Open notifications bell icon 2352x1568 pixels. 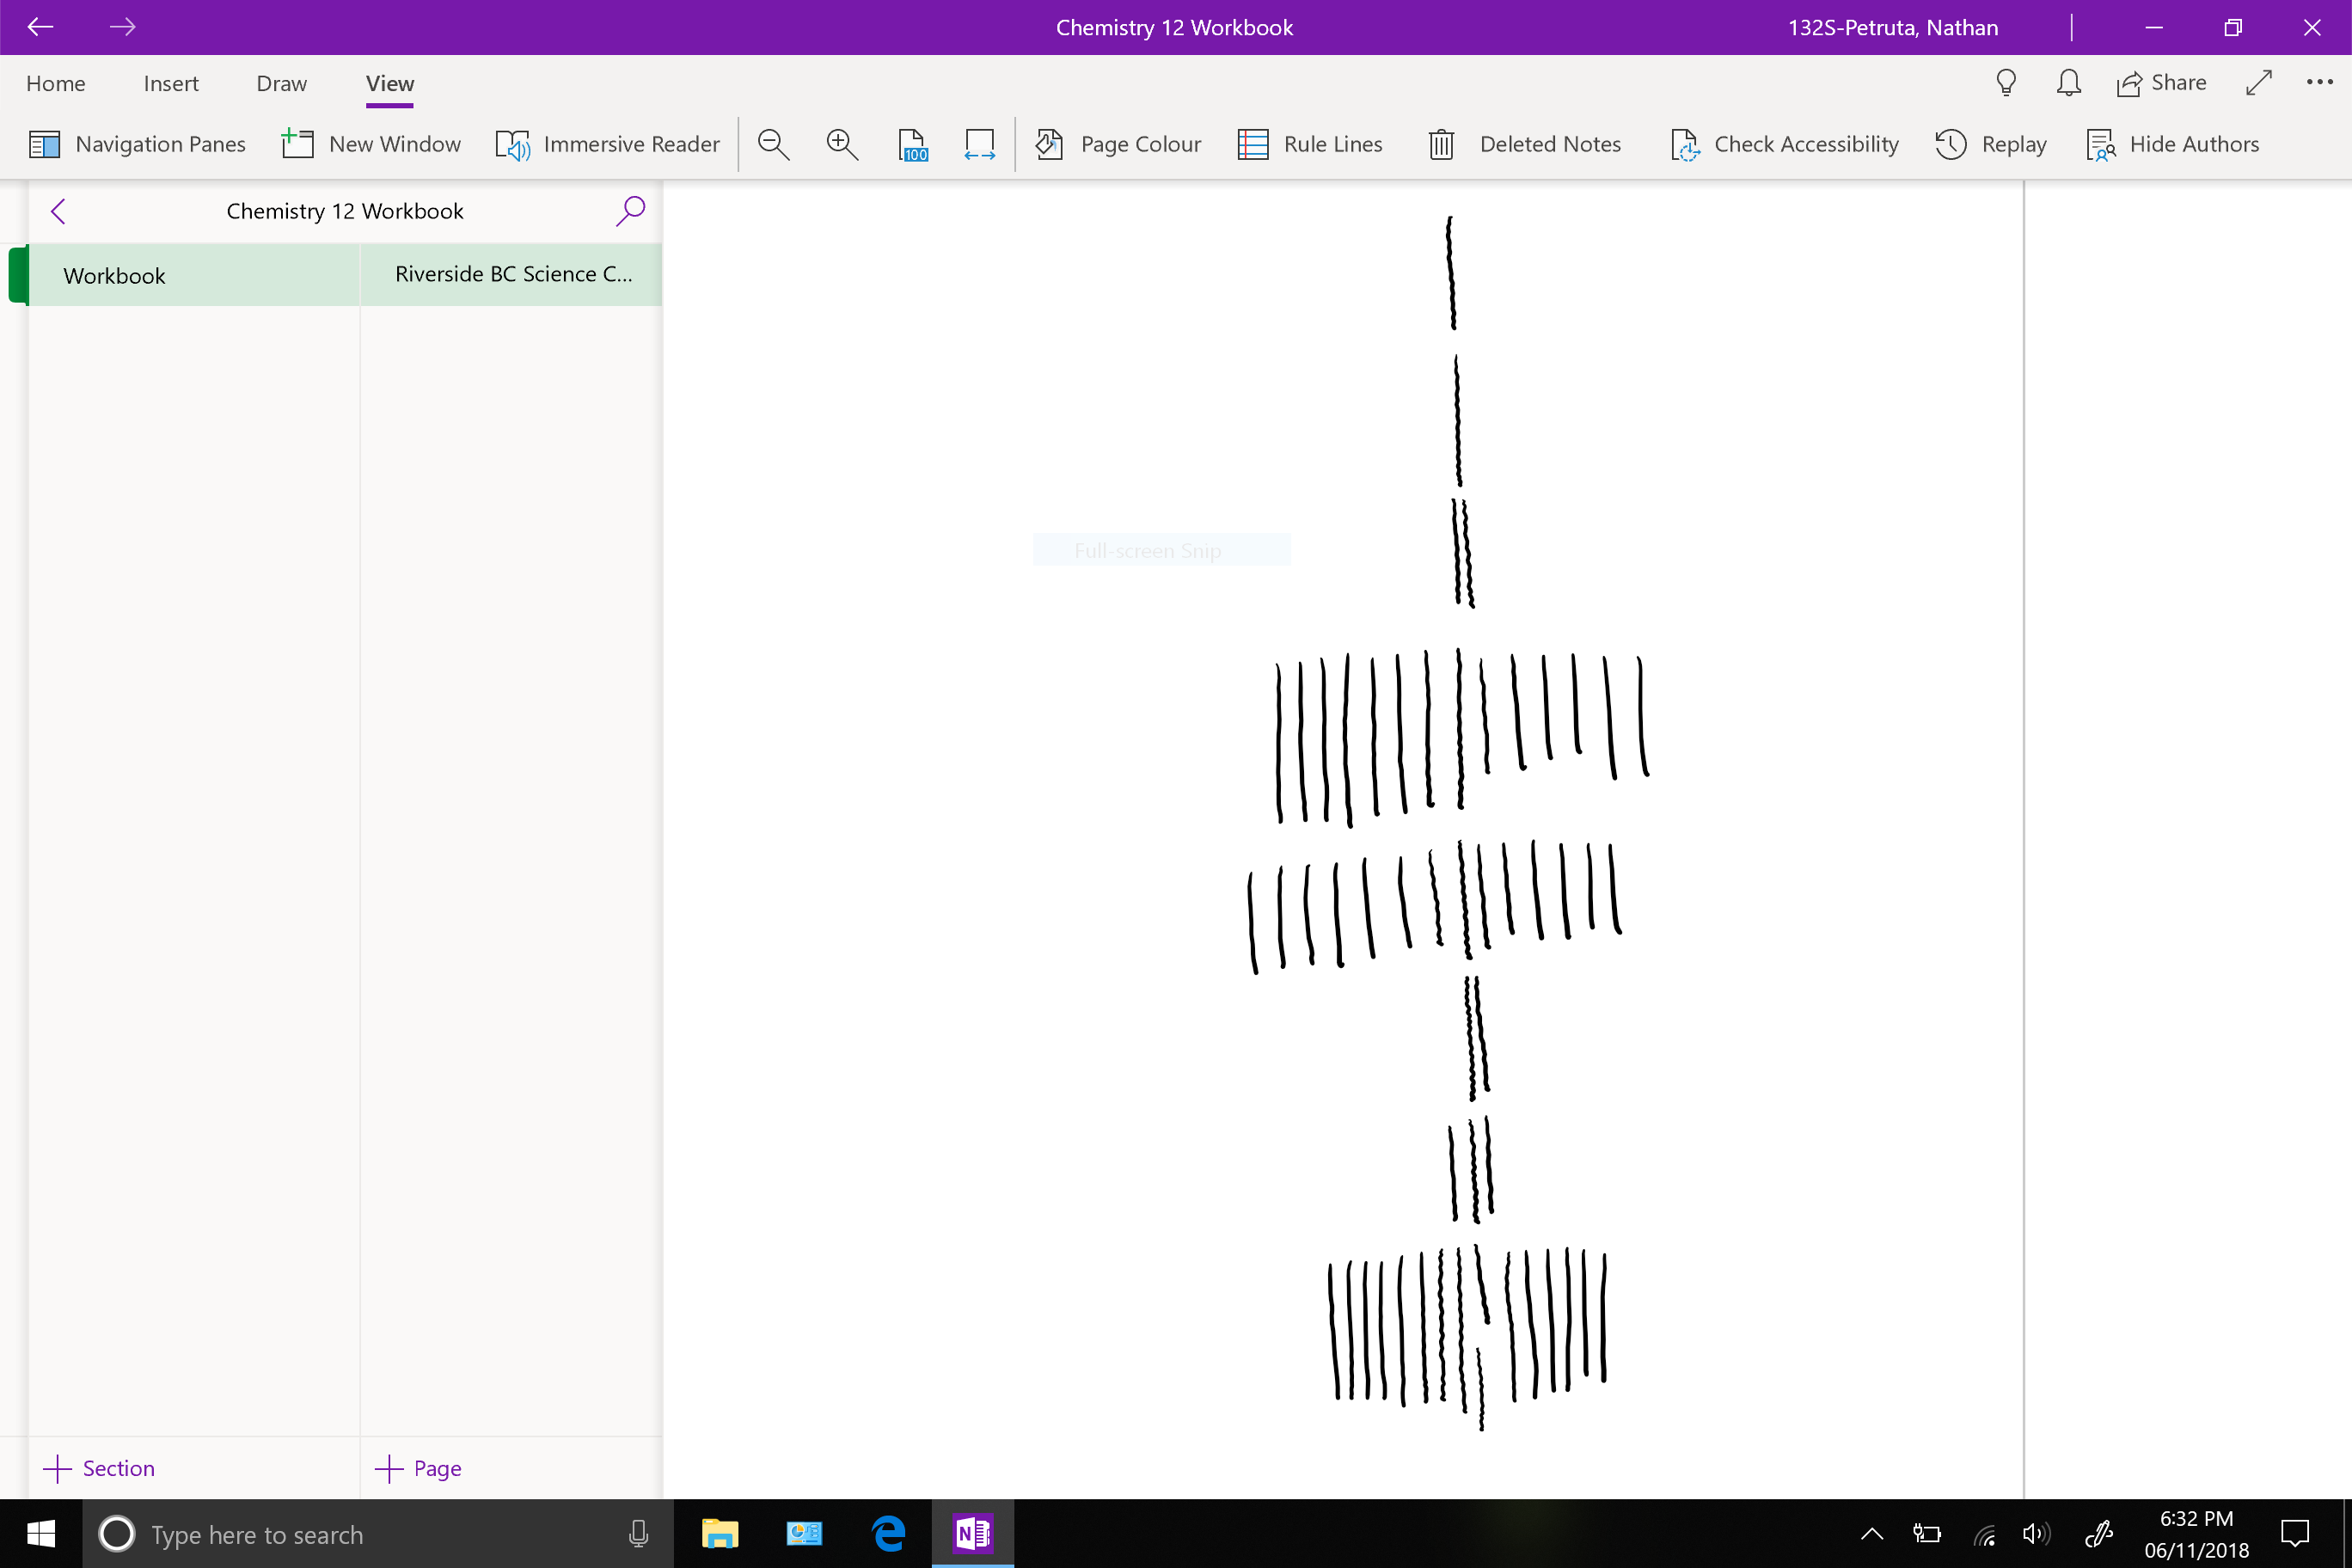pyautogui.click(x=2068, y=83)
